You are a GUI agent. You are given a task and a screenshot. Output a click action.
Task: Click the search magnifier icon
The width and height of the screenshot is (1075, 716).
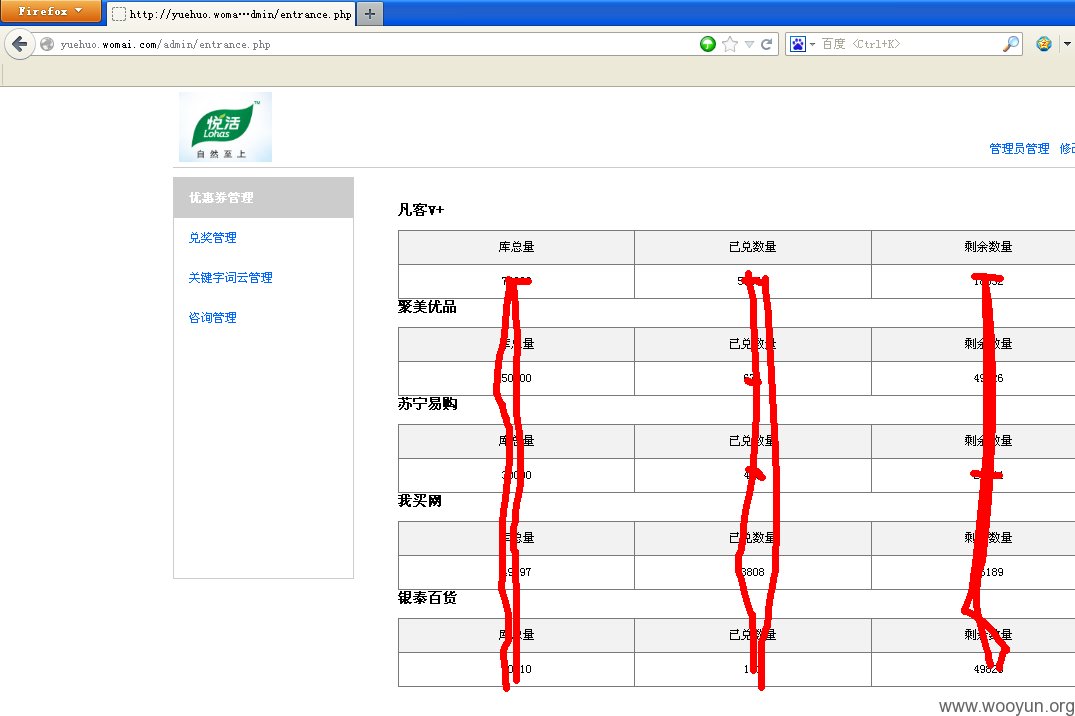coord(1011,44)
